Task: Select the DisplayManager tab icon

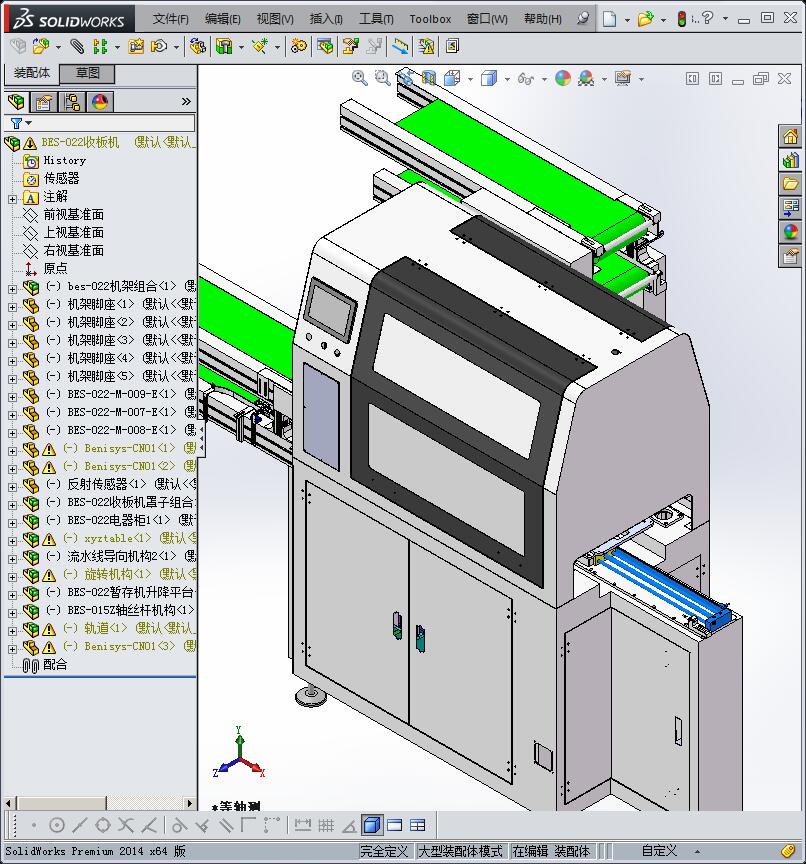Action: pyautogui.click(x=100, y=101)
